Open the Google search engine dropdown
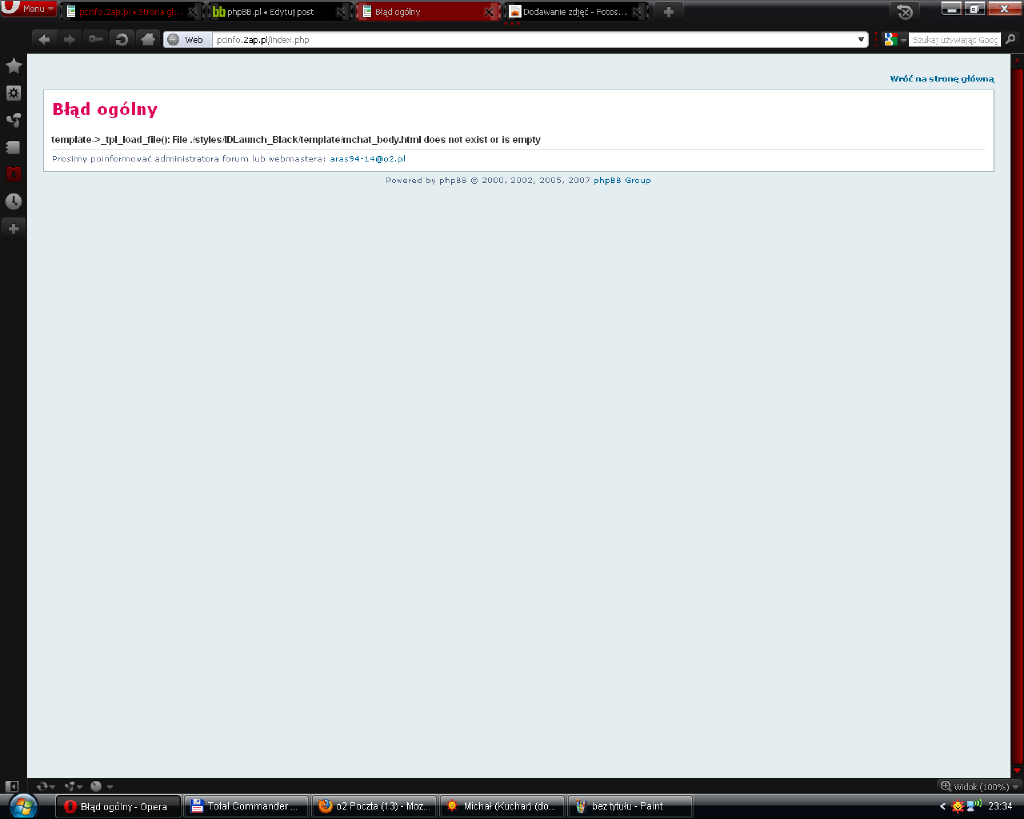The height and width of the screenshot is (819, 1024). pyautogui.click(x=894, y=40)
